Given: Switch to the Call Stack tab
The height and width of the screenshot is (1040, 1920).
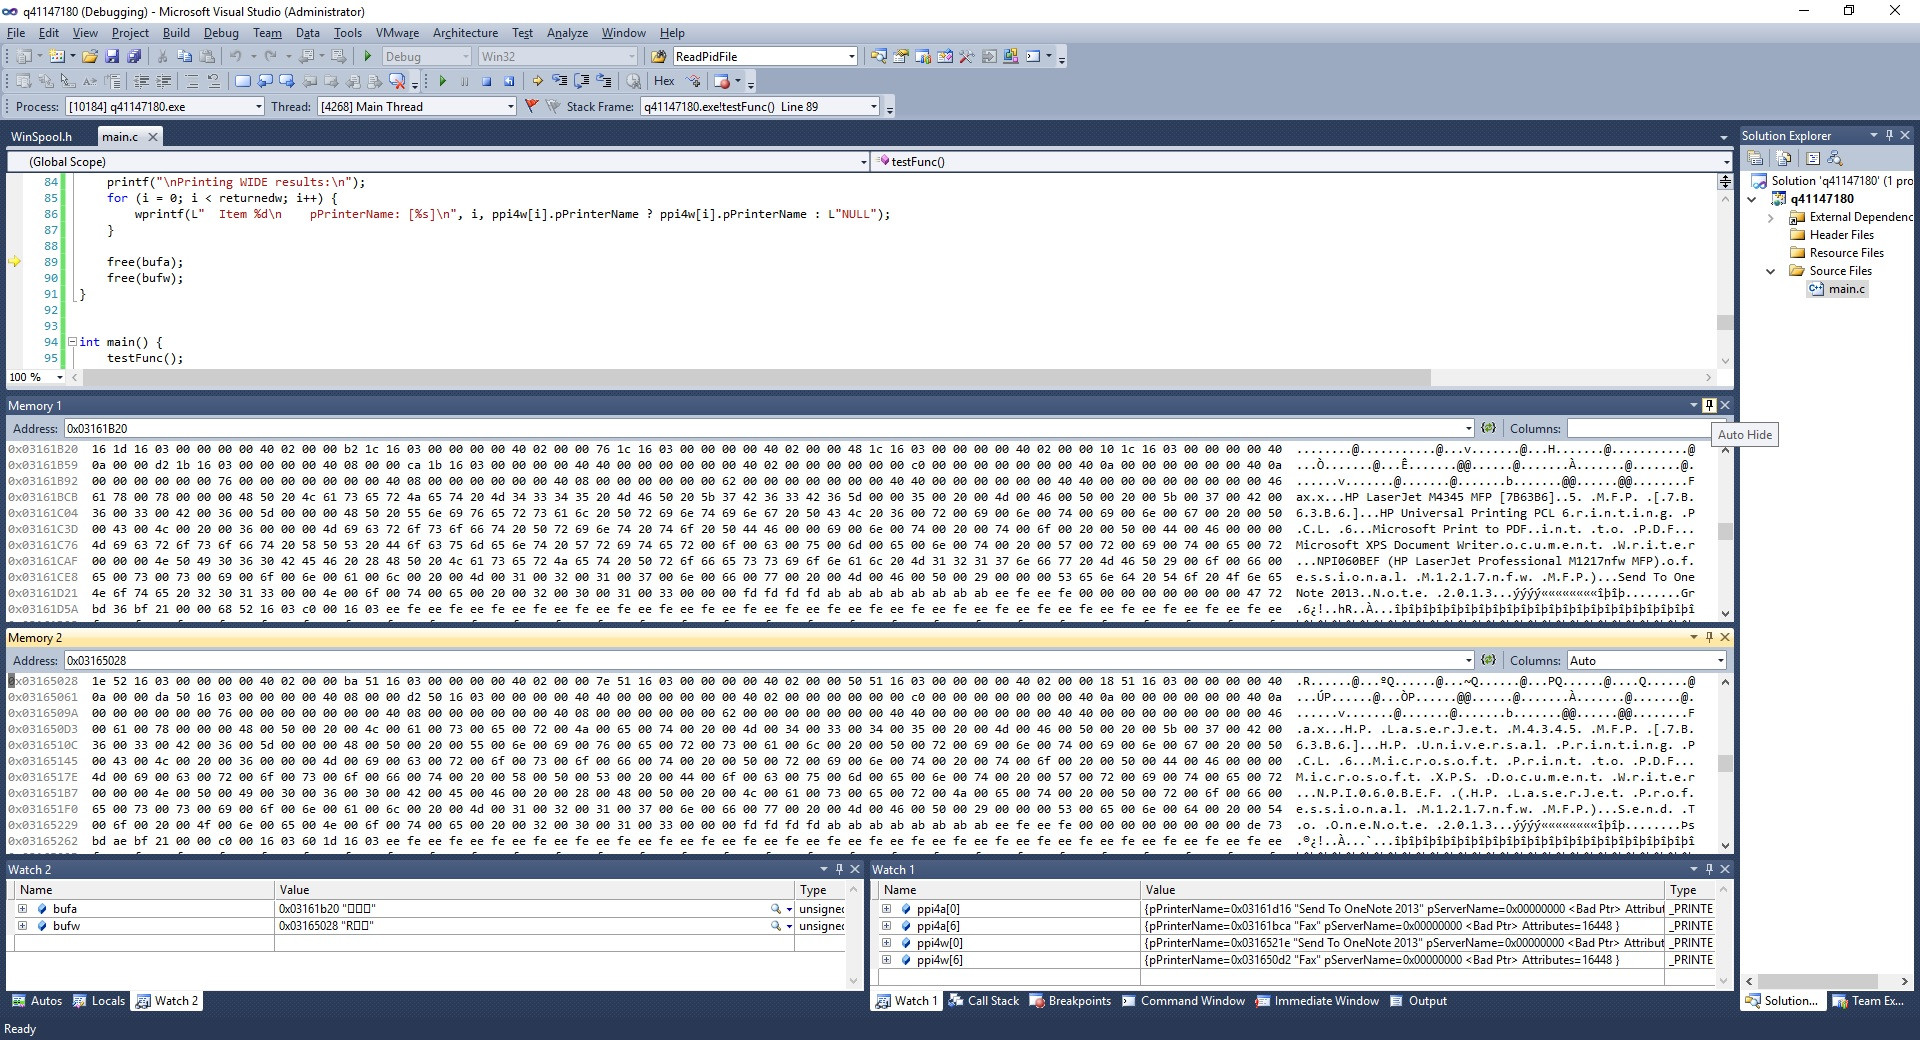Looking at the screenshot, I should 983,1000.
